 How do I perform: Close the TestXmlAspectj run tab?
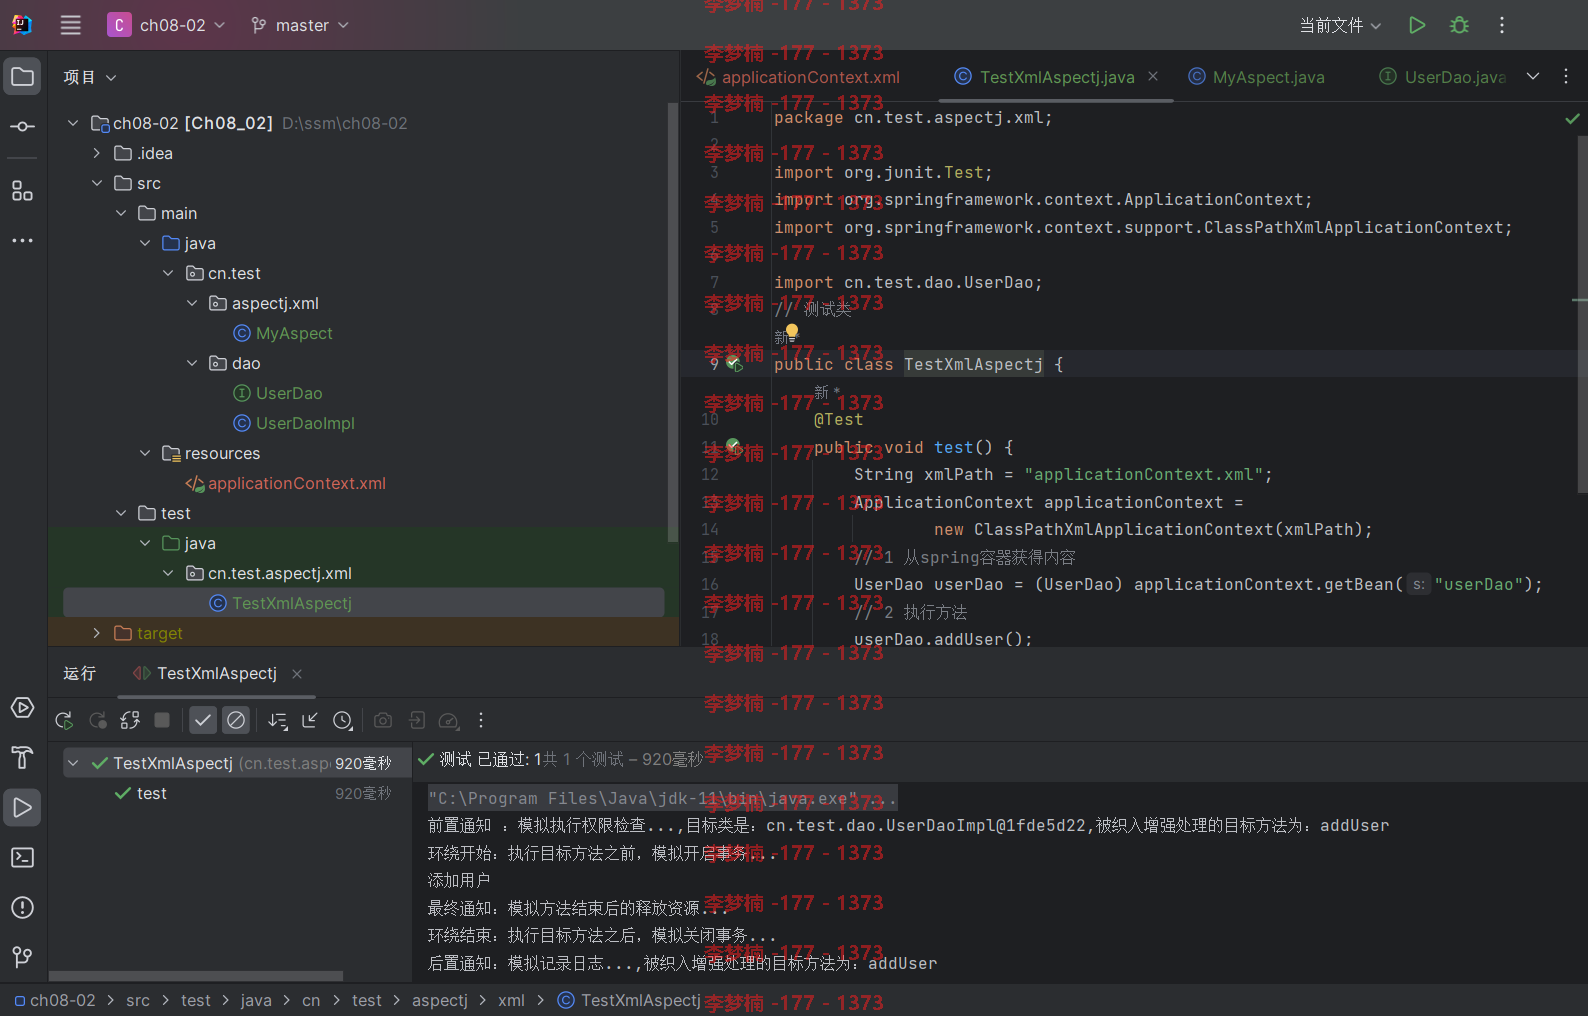point(297,674)
